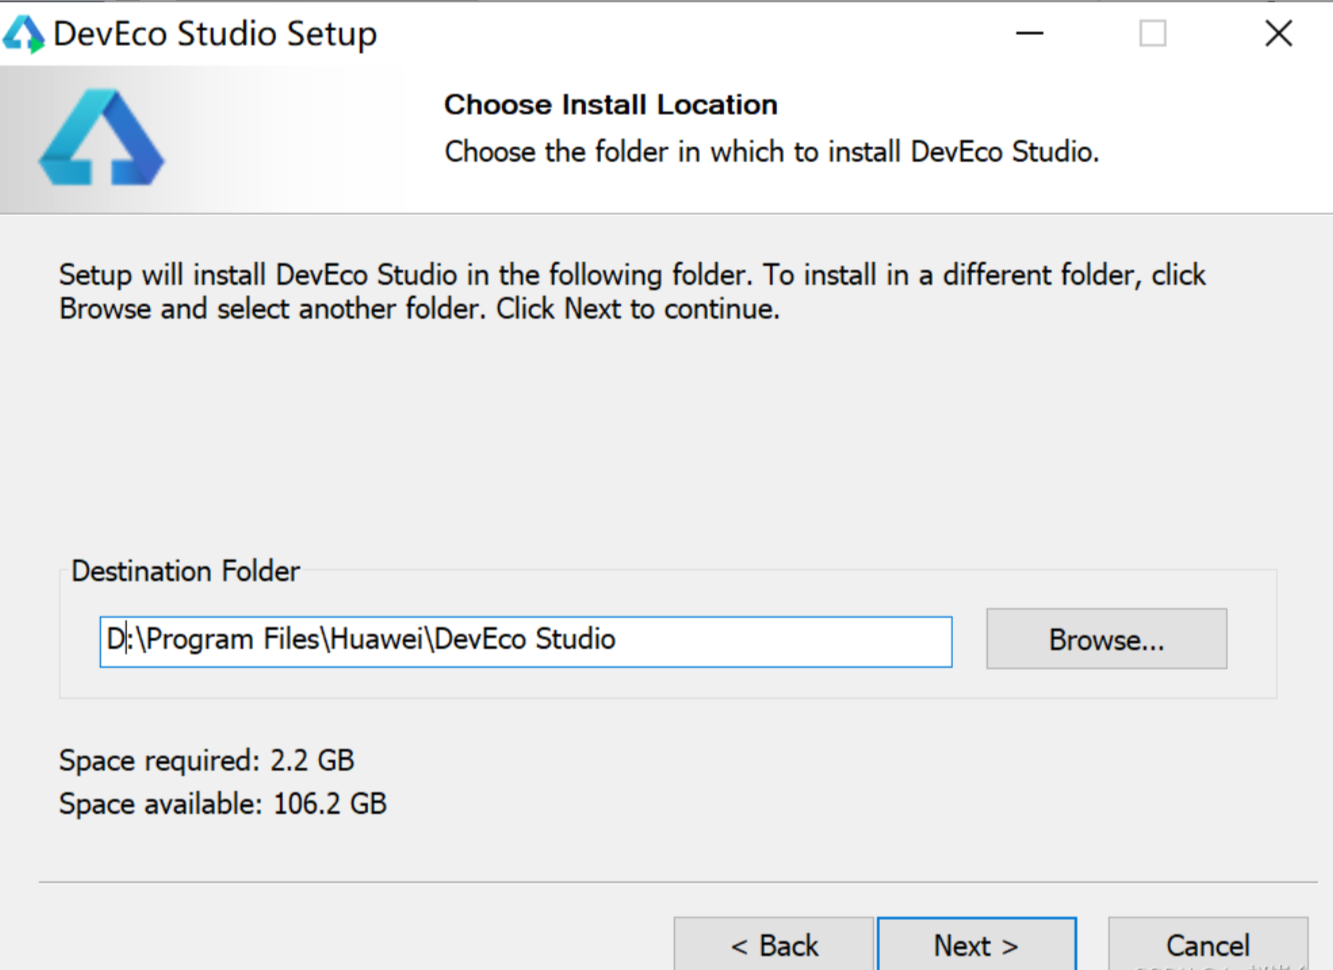Click the 'Choose Install Location' heading
The image size is (1333, 970).
(610, 105)
